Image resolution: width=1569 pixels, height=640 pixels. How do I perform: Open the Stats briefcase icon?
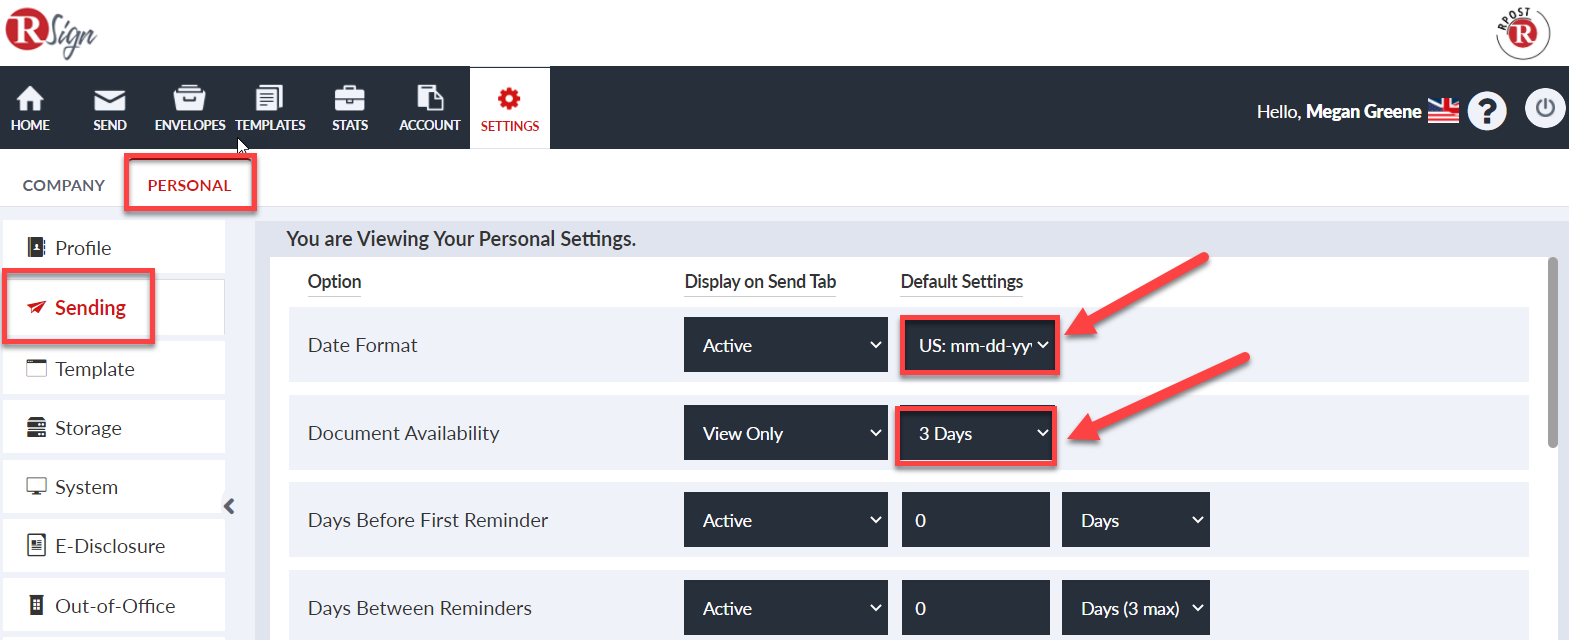[349, 98]
